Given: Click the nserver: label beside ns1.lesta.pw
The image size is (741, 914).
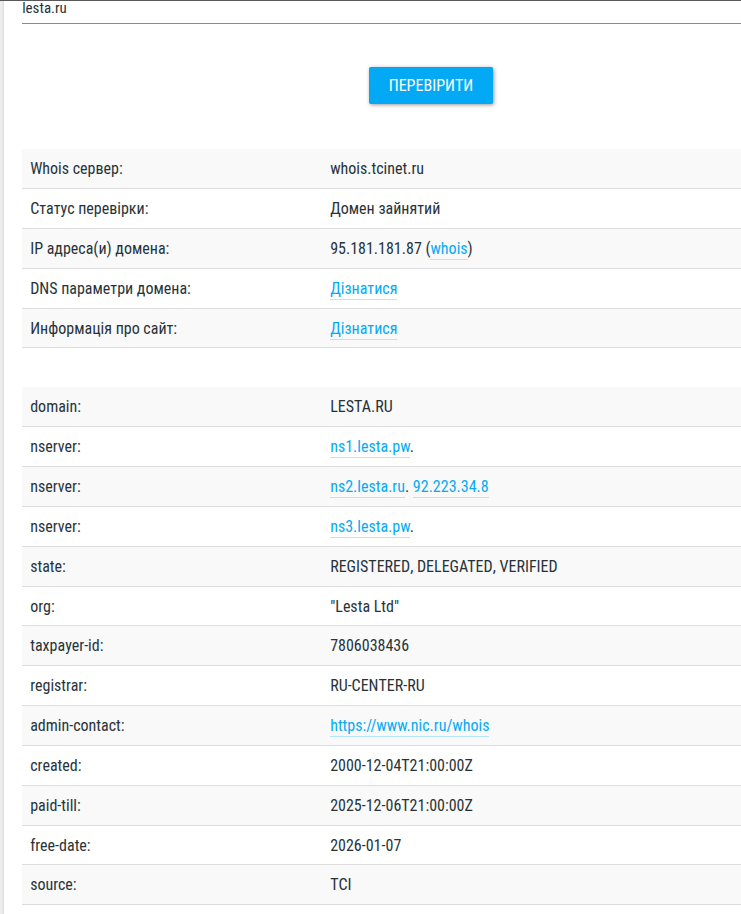Looking at the screenshot, I should point(55,447).
